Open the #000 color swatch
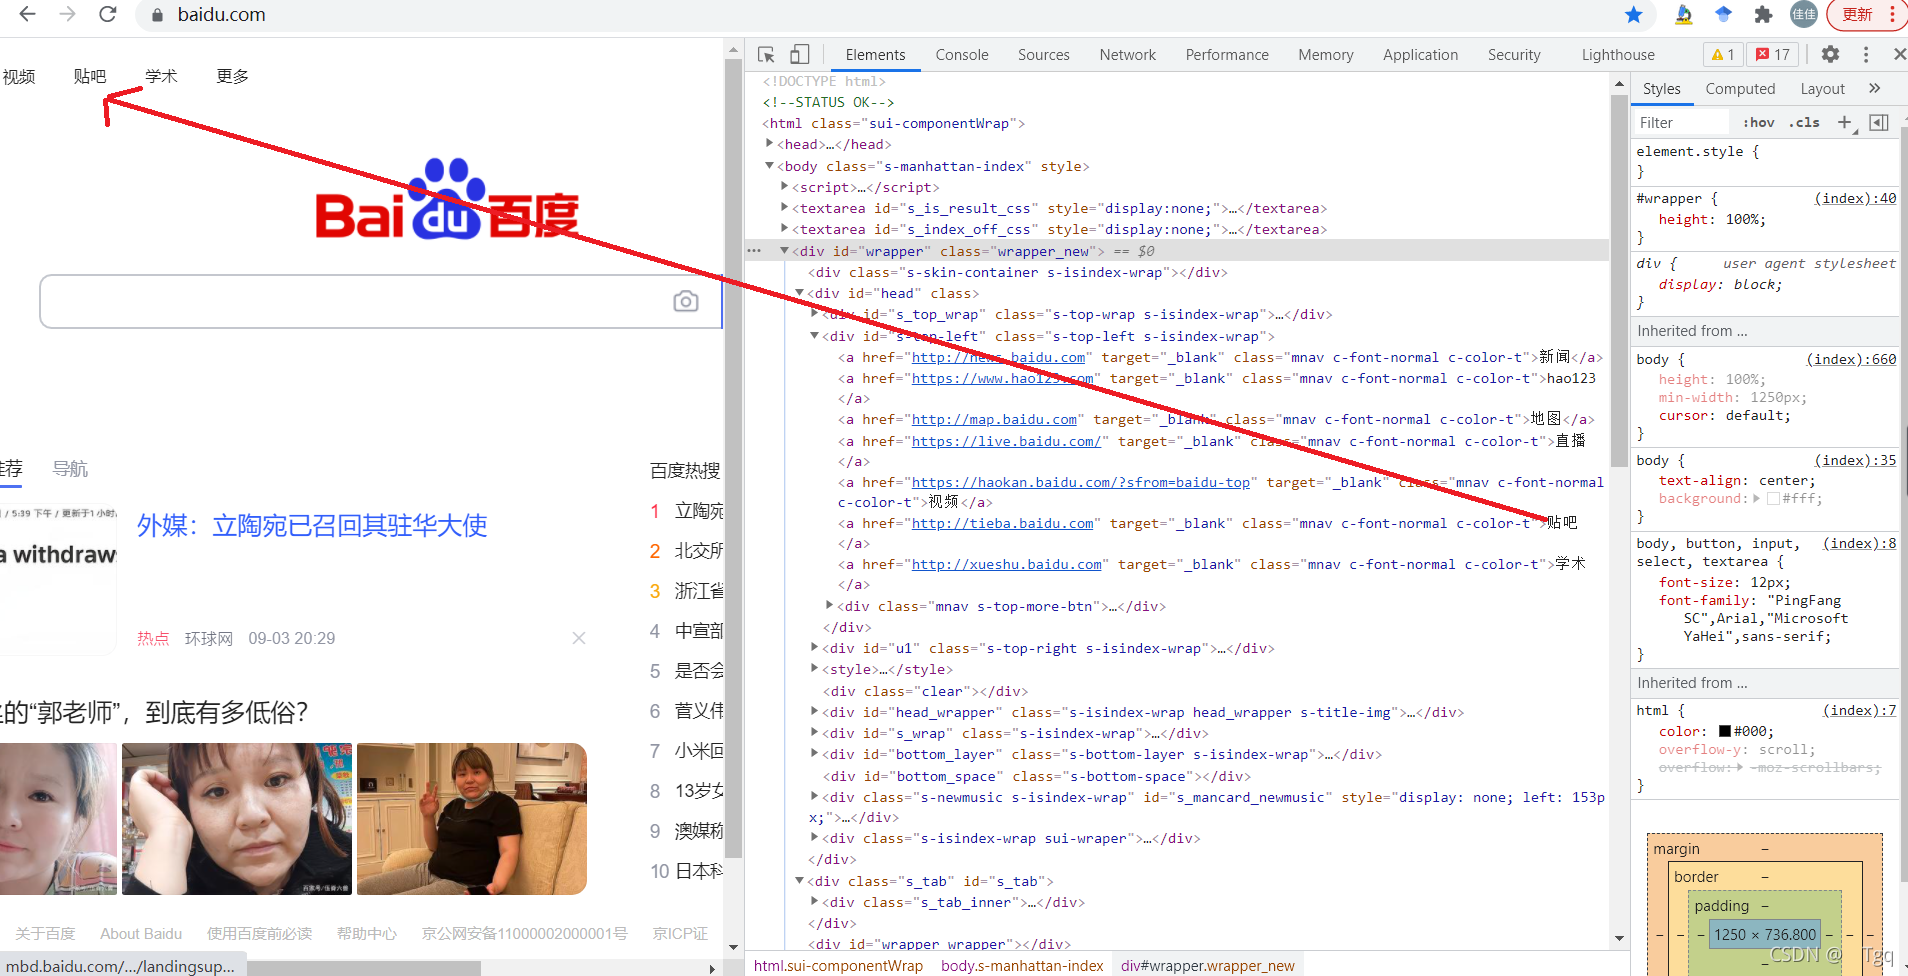 [x=1725, y=731]
